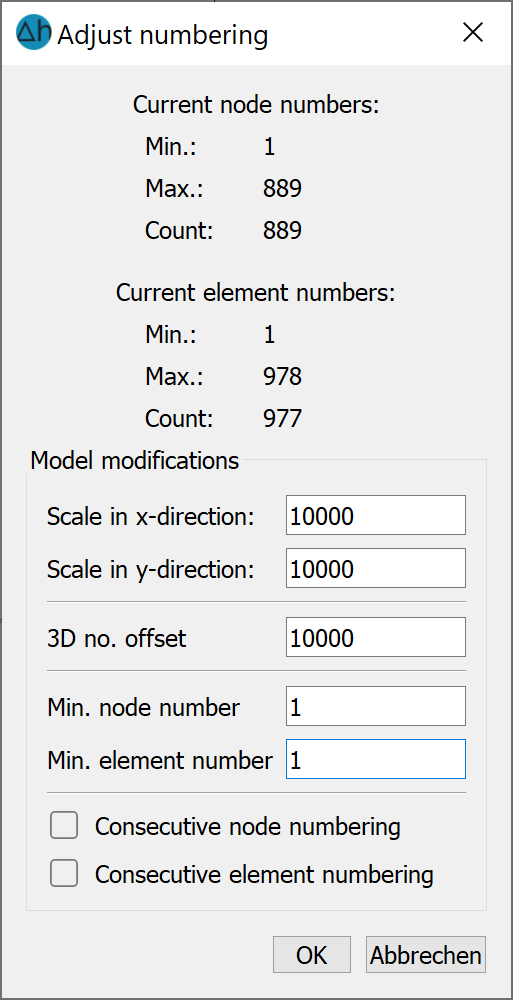Select the 3D no. offset value field
Screen dimensions: 513x1000
[376, 636]
